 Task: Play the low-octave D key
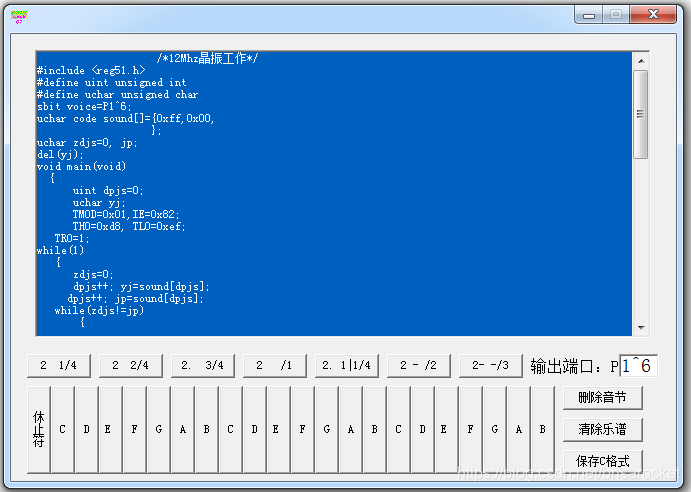(86, 429)
